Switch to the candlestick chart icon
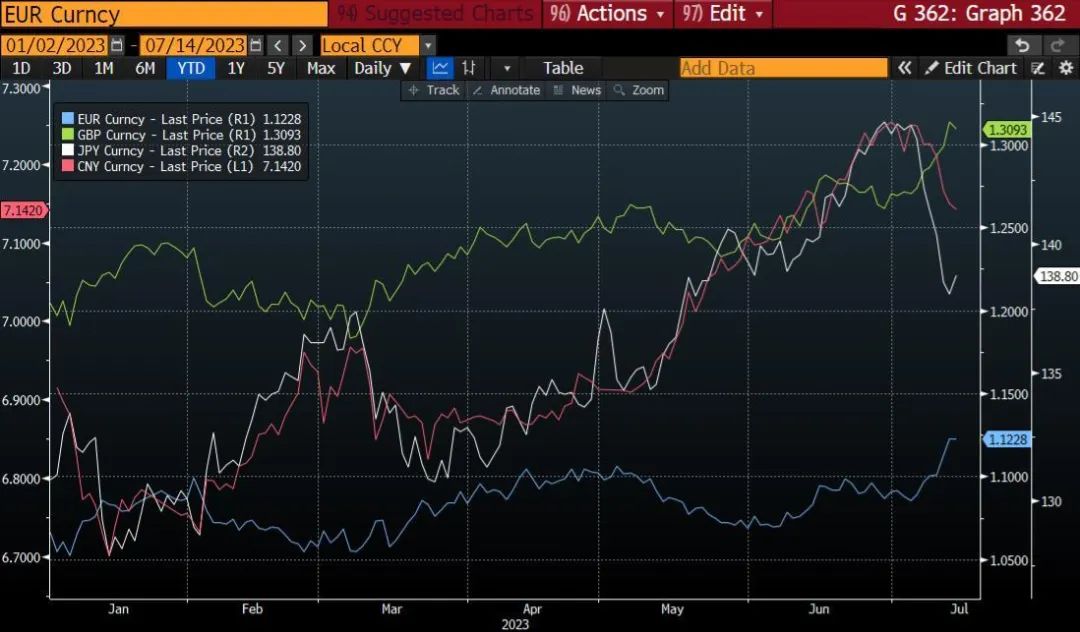This screenshot has width=1080, height=632. [x=468, y=68]
